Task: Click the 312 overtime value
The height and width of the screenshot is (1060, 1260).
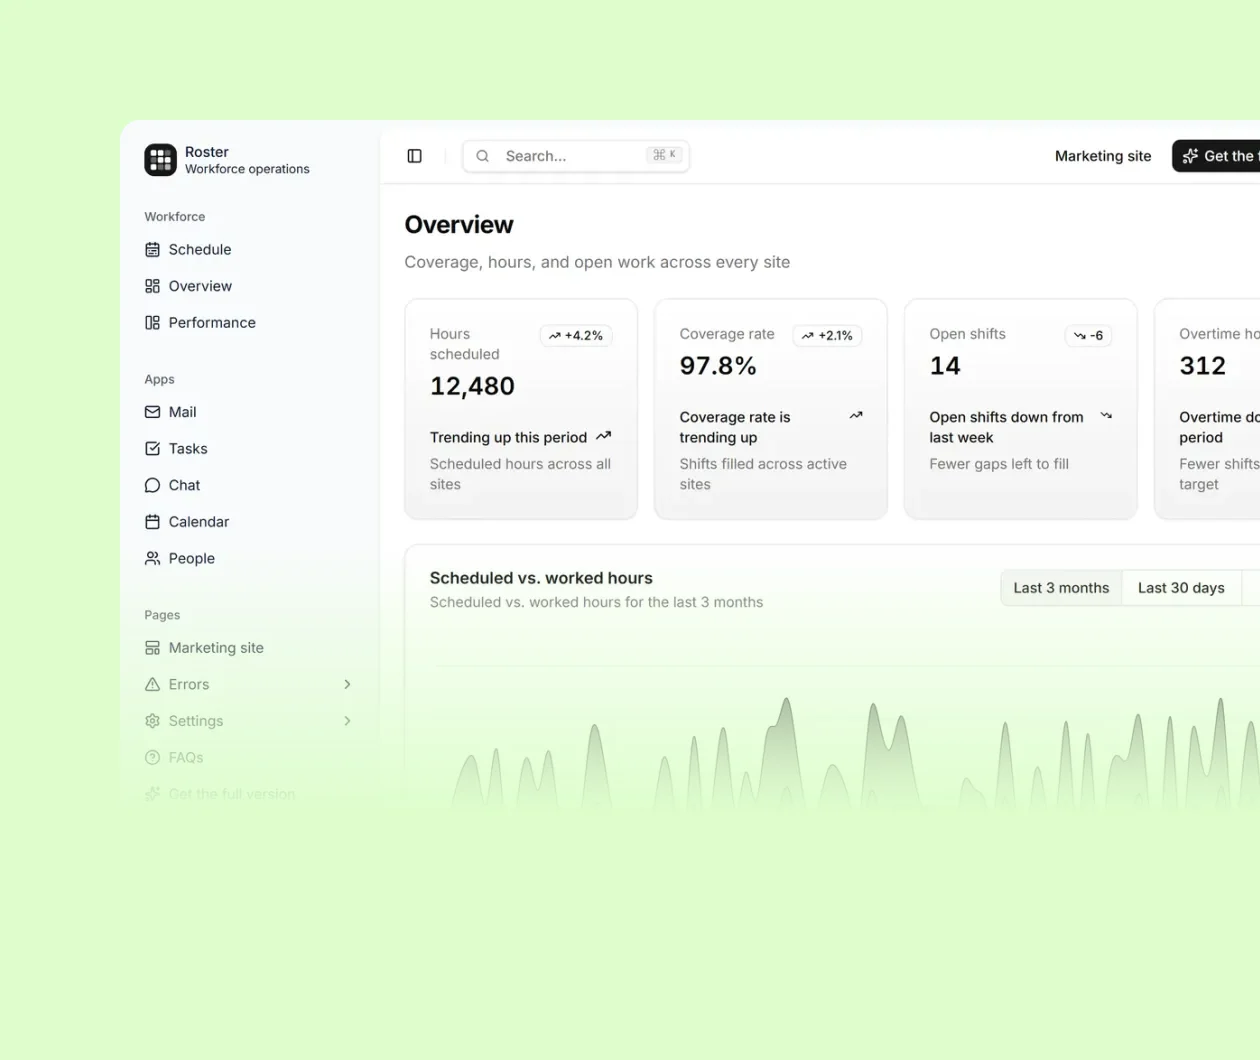Action: (x=1202, y=366)
